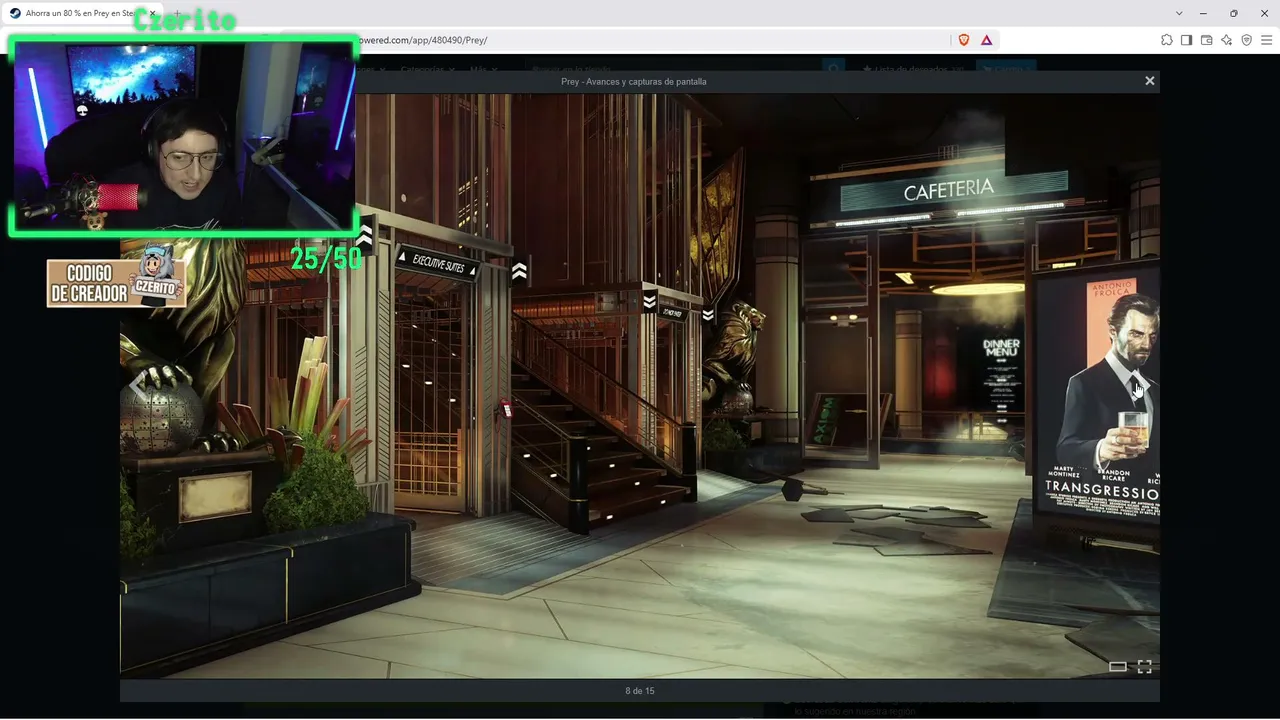Open Brave Rewards triangle icon
The height and width of the screenshot is (720, 1280).
coord(987,40)
